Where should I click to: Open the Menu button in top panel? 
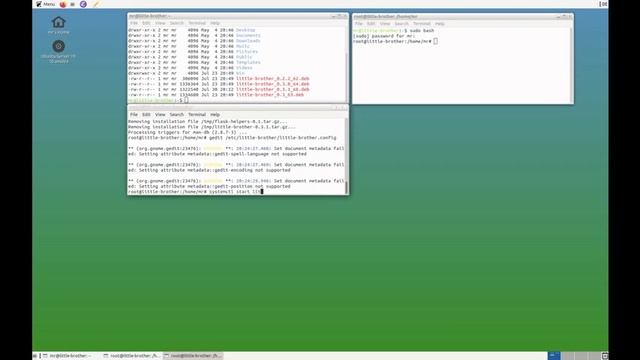[x=45, y=4]
